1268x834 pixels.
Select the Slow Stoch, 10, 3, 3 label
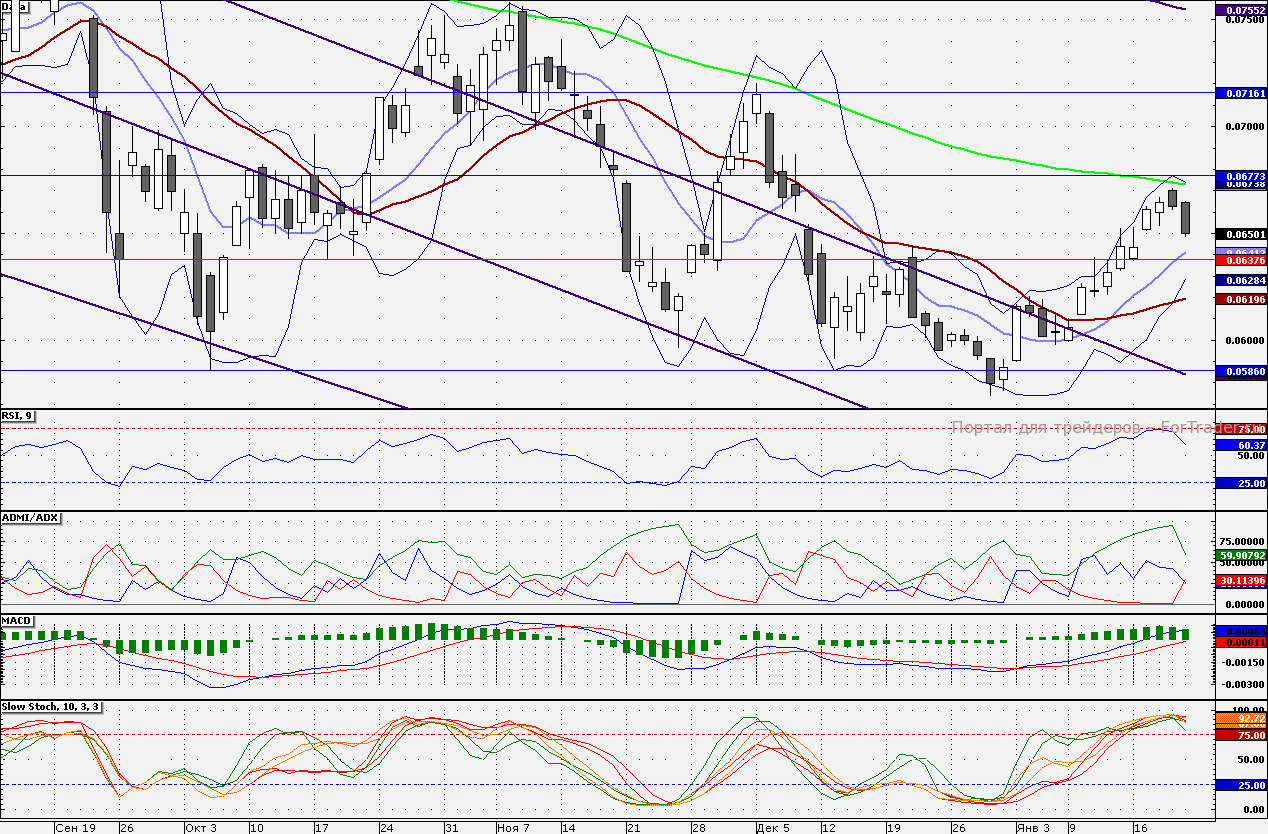[52, 707]
